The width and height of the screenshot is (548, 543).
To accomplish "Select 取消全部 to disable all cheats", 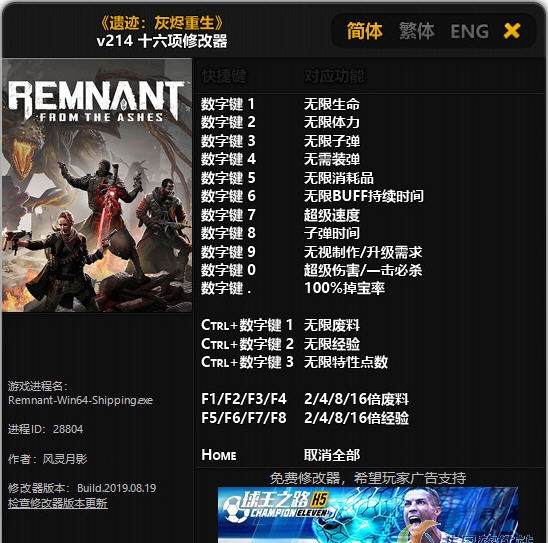I will 332,455.
